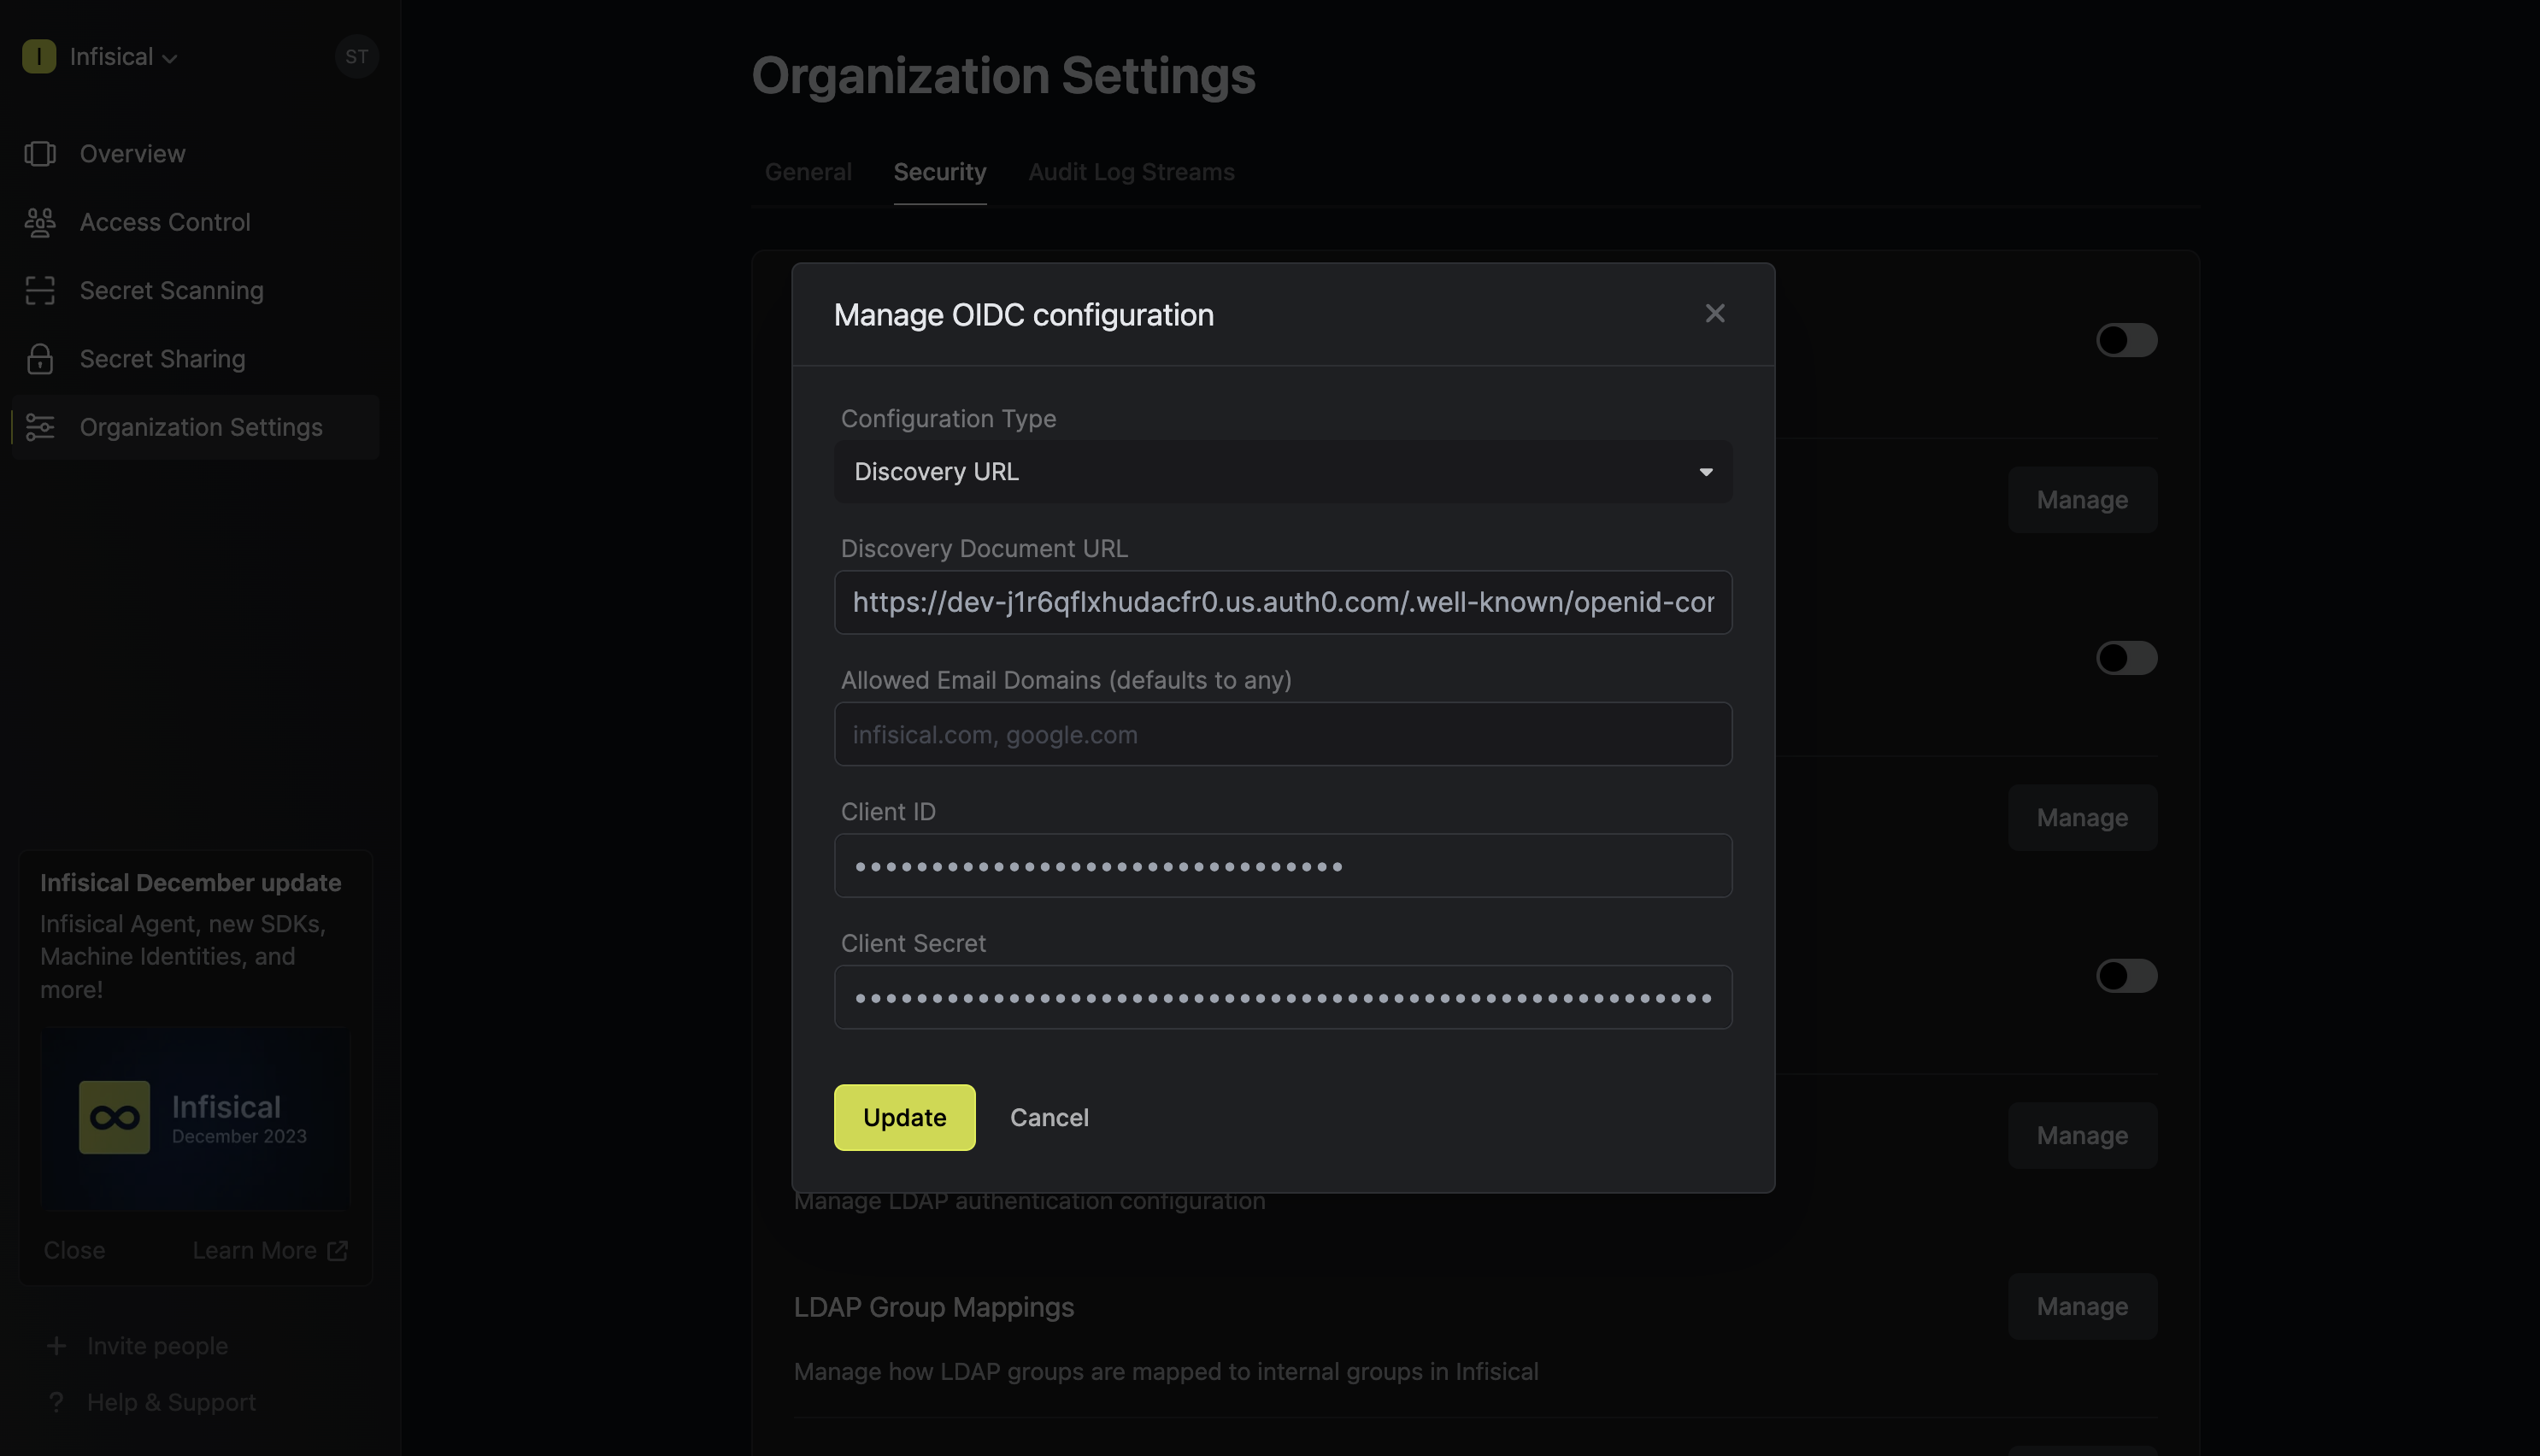Image resolution: width=2540 pixels, height=1456 pixels.
Task: Click the Manage button for LDAP Group Mappings
Action: 2082,1306
